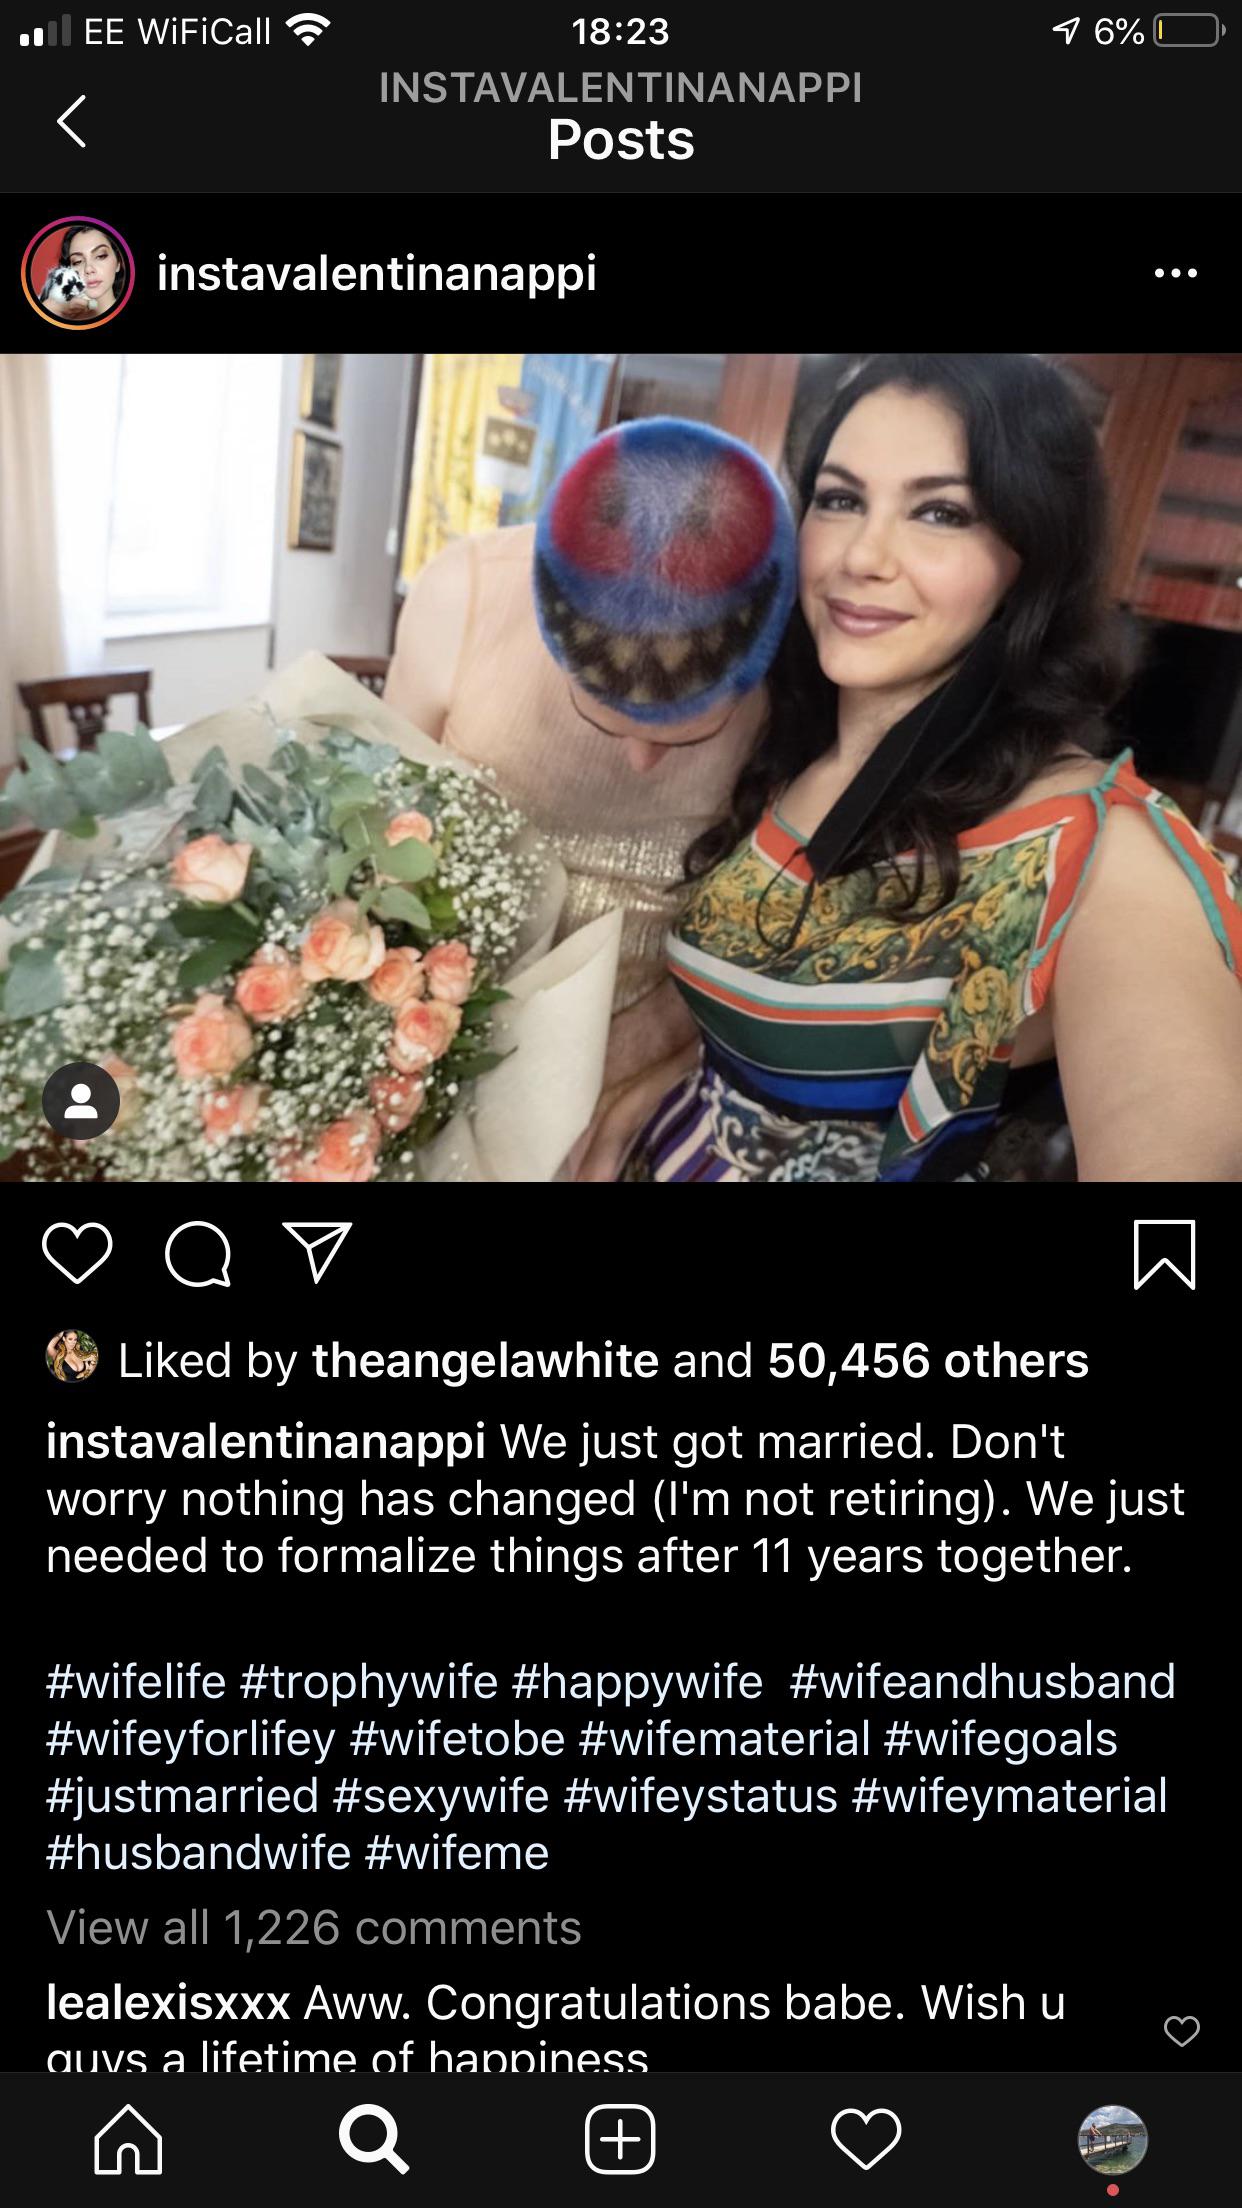View the 50,456 others who liked
This screenshot has width=1242, height=2208.
click(x=928, y=1361)
